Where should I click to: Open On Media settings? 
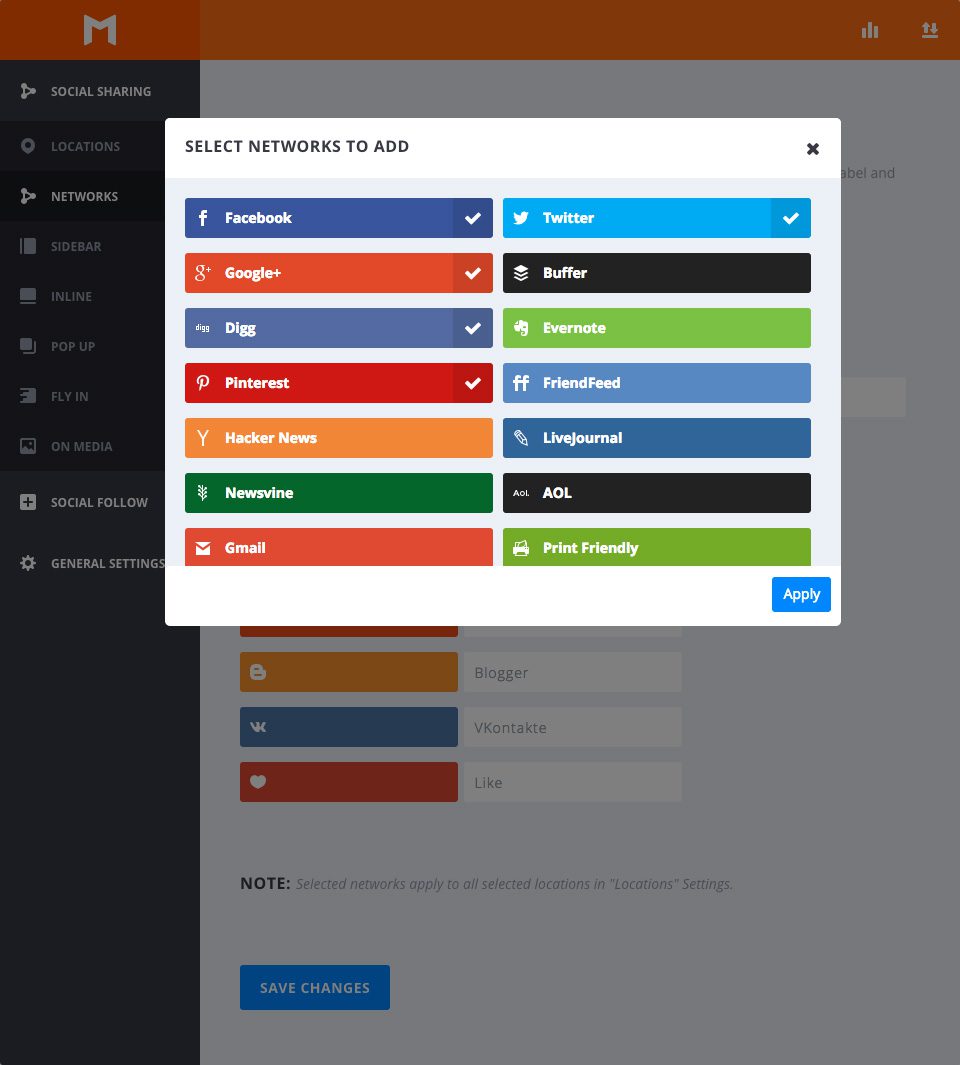click(82, 446)
